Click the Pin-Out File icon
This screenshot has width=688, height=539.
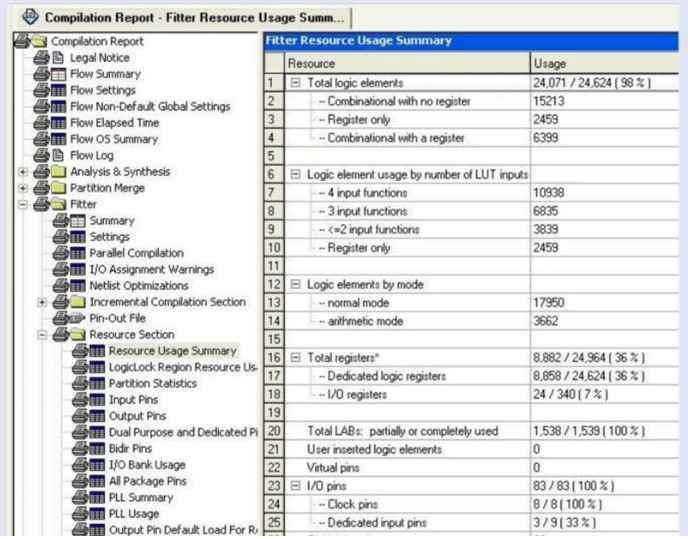coord(77,318)
